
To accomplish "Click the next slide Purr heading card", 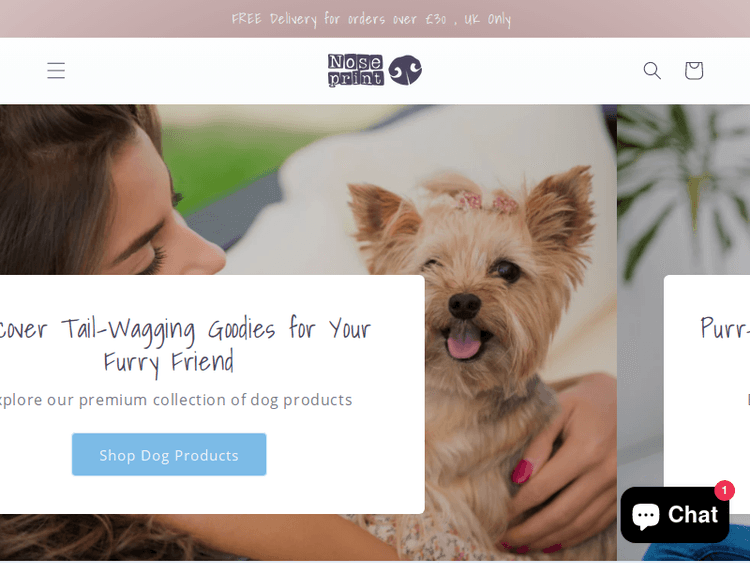I will click(707, 380).
